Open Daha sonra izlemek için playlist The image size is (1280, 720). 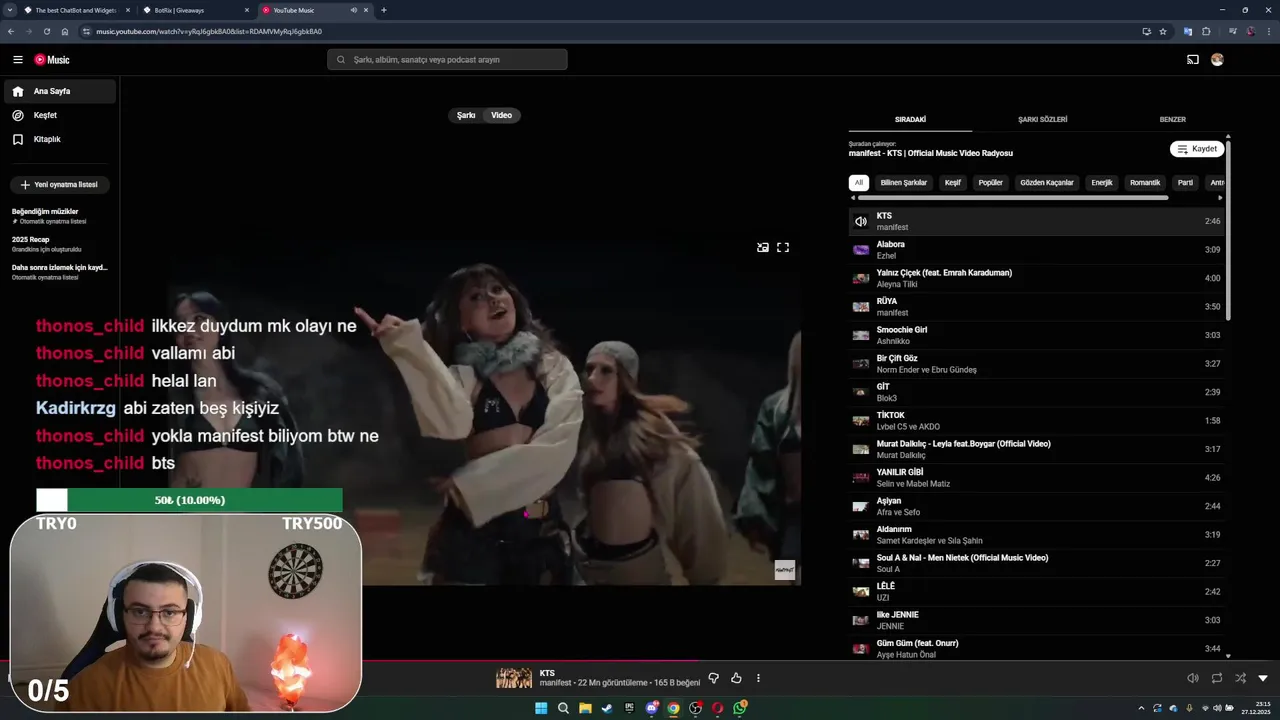tap(59, 272)
